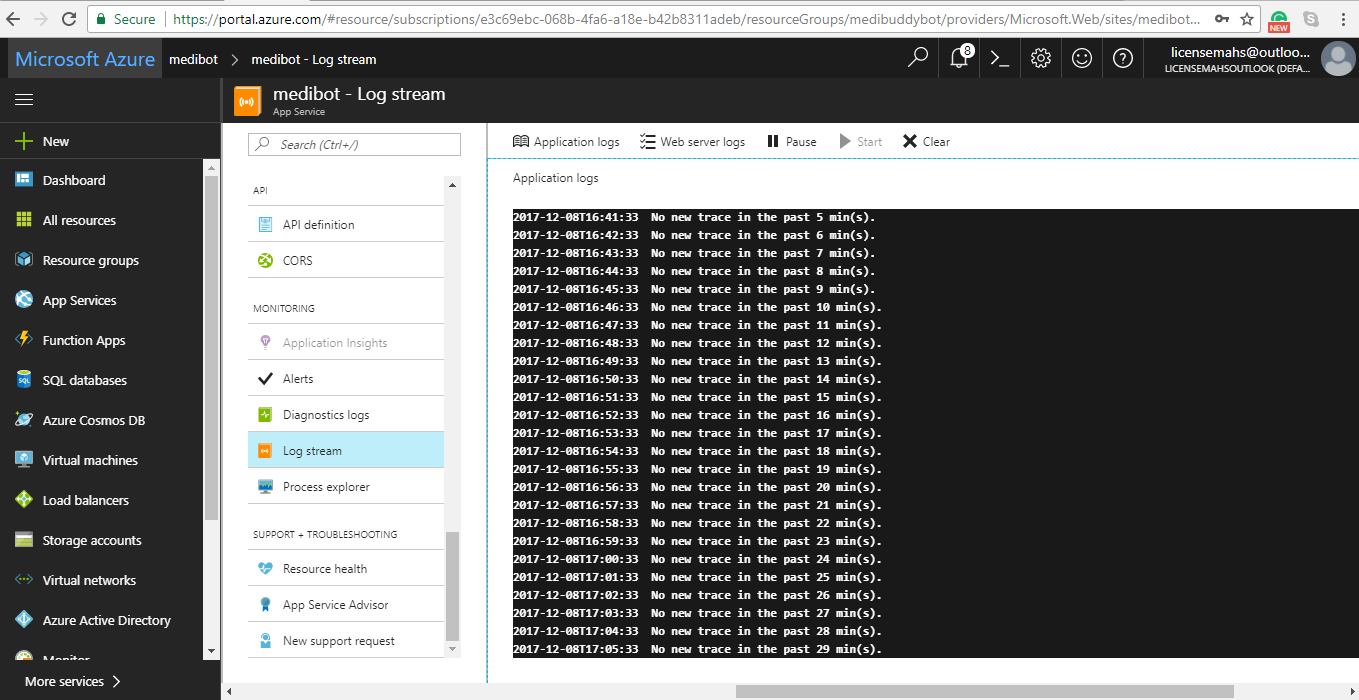
Task: Click the Chrome bookmark star icon
Action: (1247, 19)
